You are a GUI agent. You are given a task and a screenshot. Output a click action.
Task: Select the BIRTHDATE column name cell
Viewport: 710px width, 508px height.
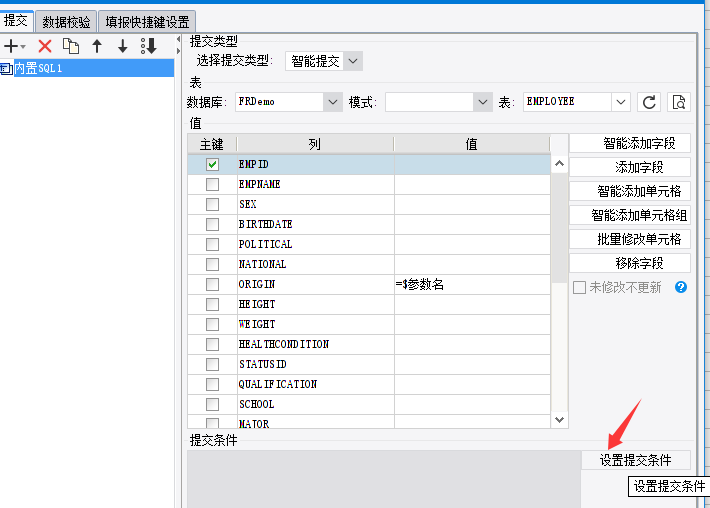(x=316, y=224)
